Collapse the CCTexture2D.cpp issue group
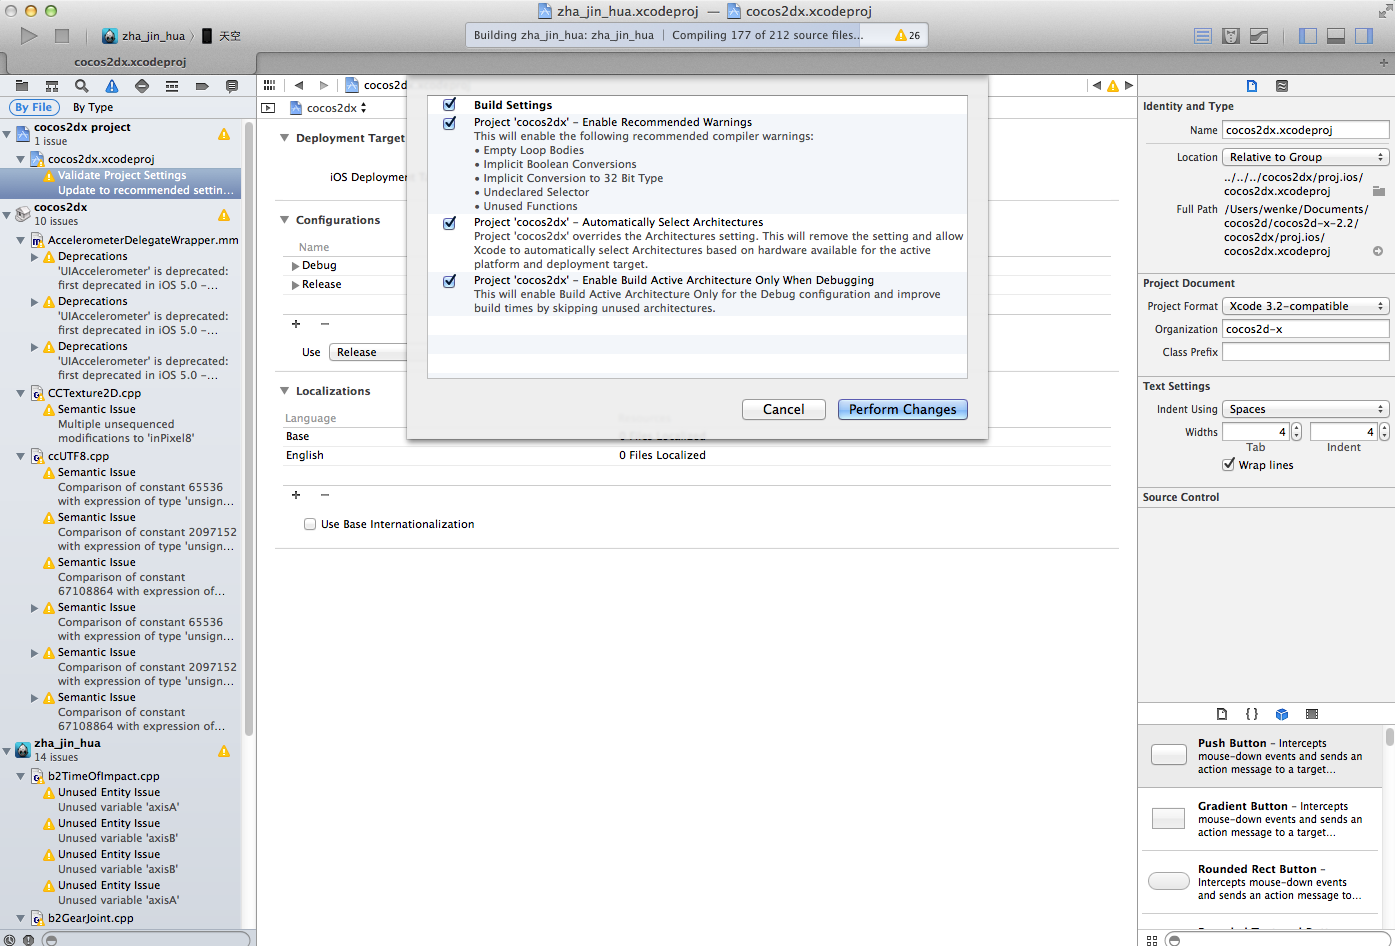This screenshot has width=1395, height=946. pyautogui.click(x=21, y=393)
